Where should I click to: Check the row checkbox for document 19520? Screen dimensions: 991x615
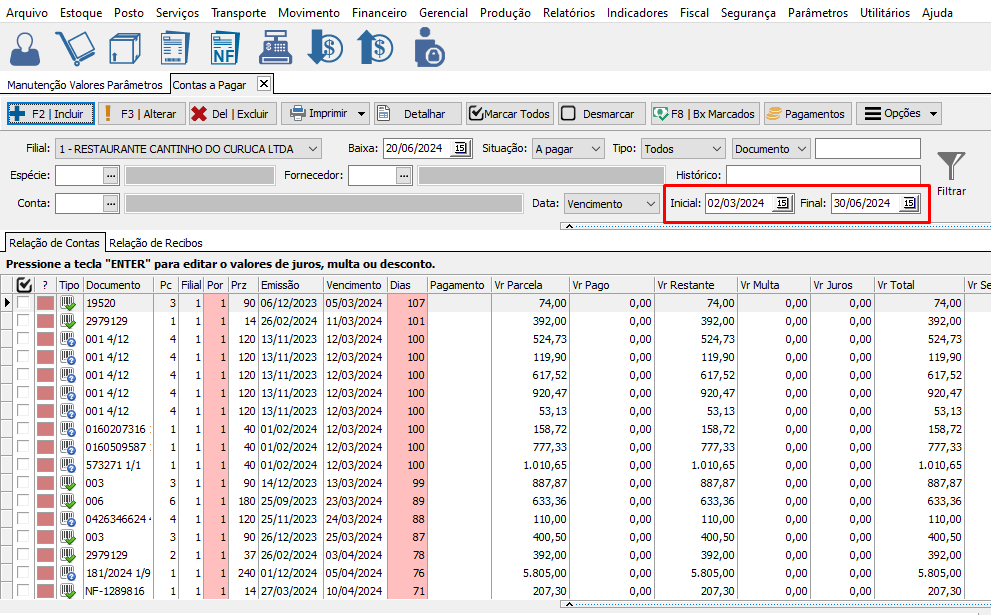pyautogui.click(x=24, y=303)
